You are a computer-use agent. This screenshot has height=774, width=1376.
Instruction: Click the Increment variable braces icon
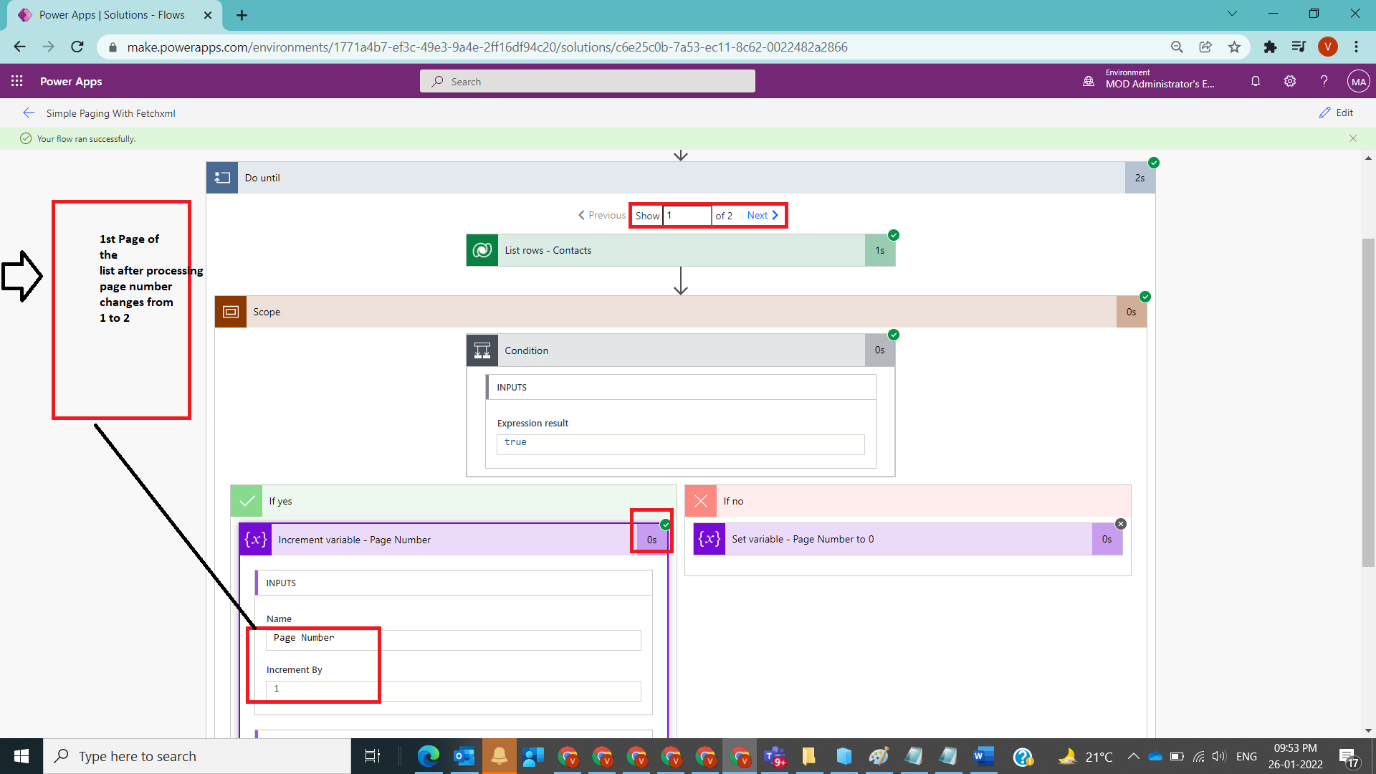[255, 539]
